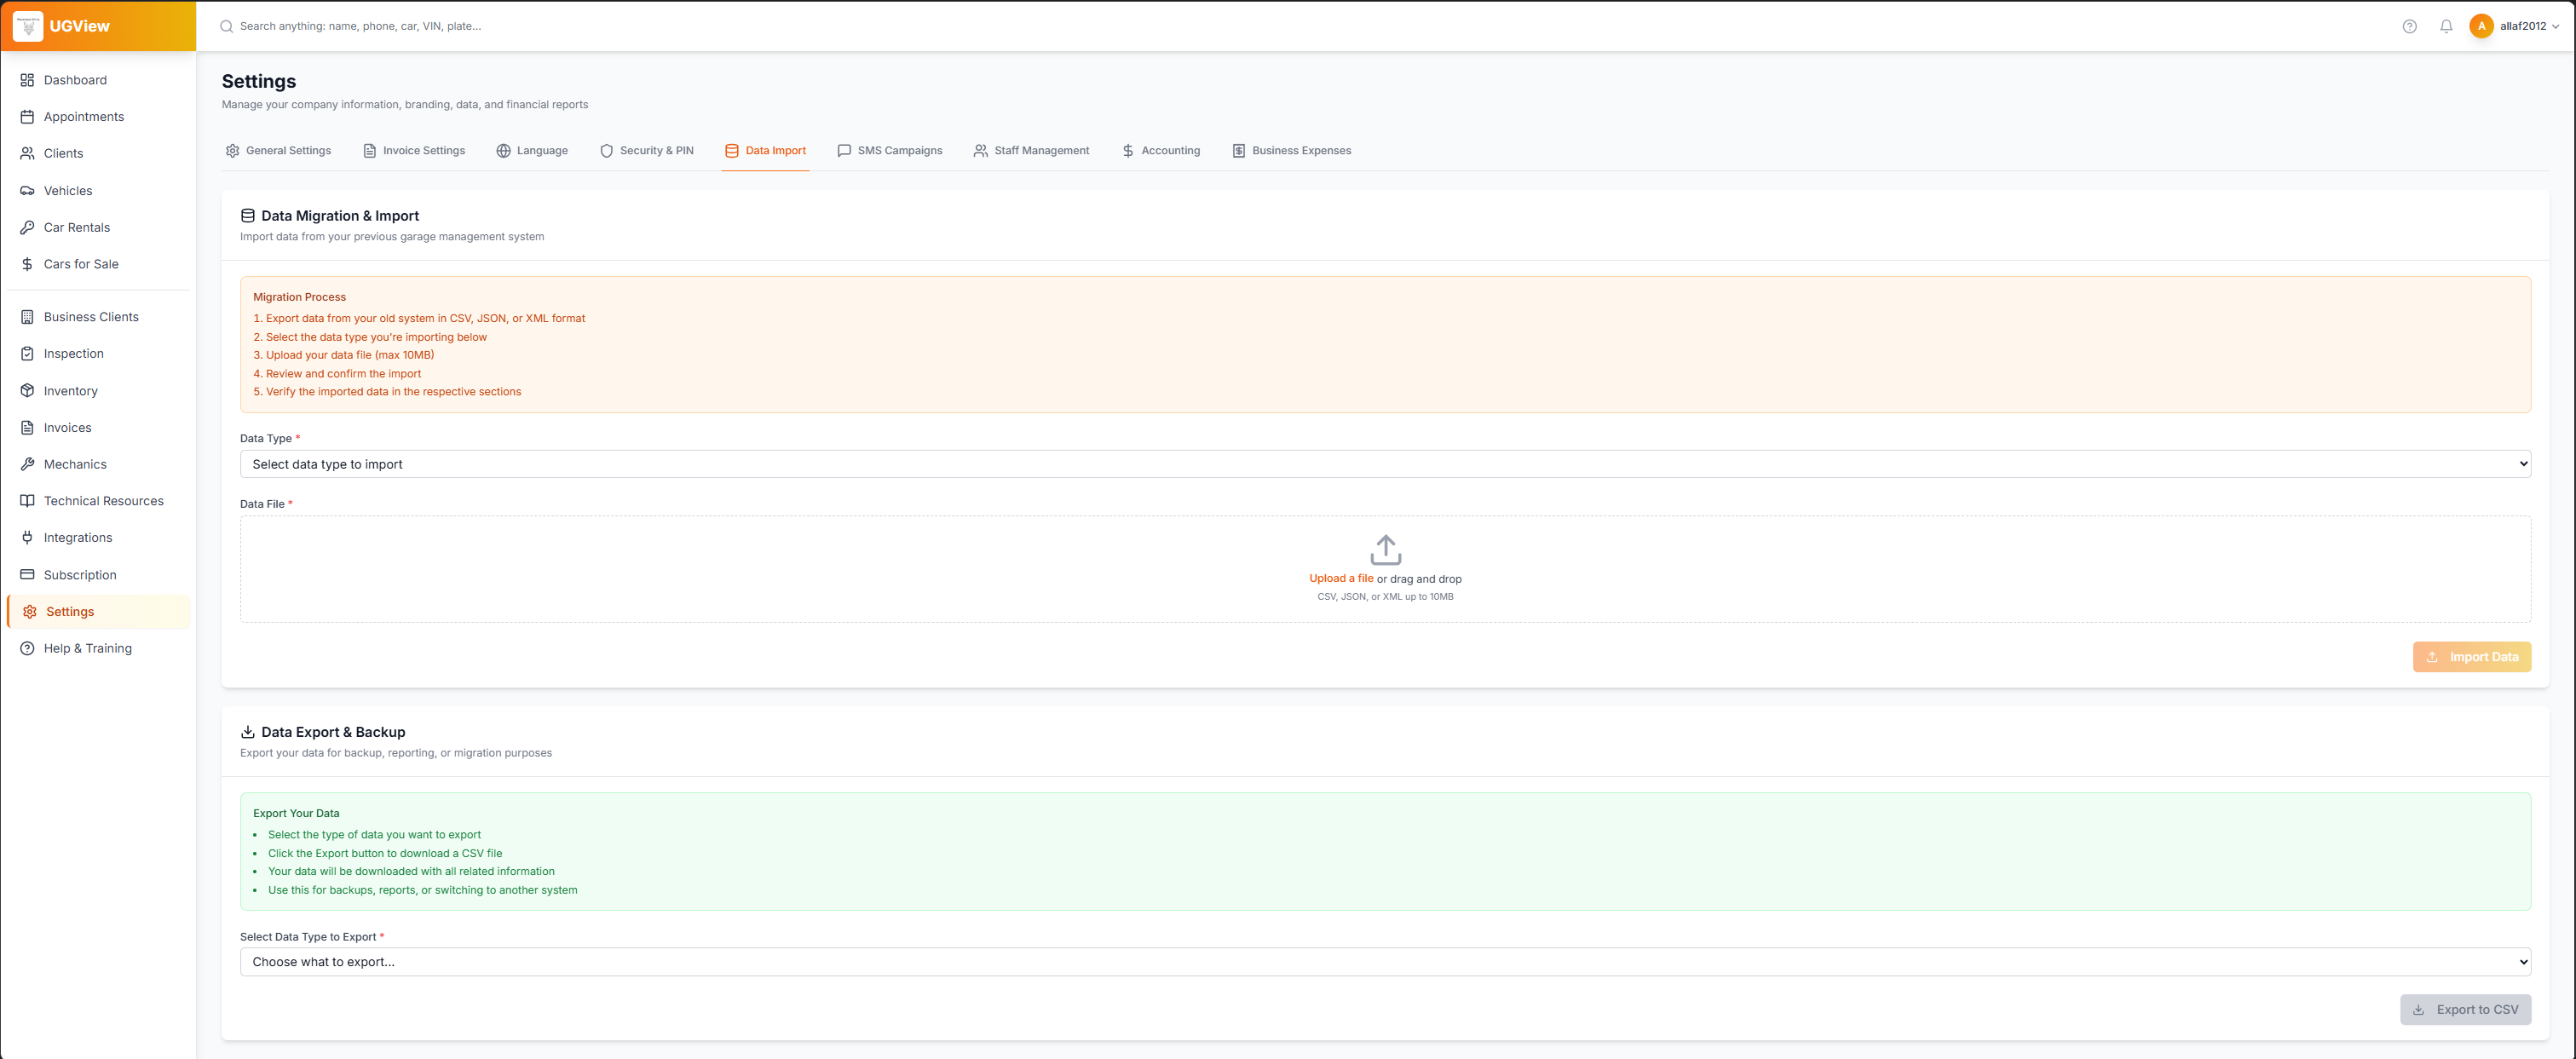Switch to SMS Campaigns tab
The height and width of the screenshot is (1059, 2576).
tap(890, 151)
